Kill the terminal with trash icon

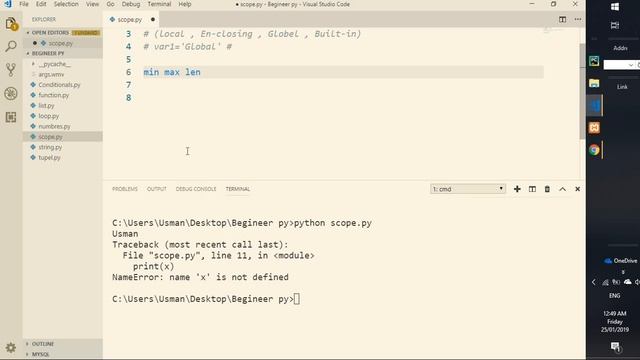click(547, 189)
